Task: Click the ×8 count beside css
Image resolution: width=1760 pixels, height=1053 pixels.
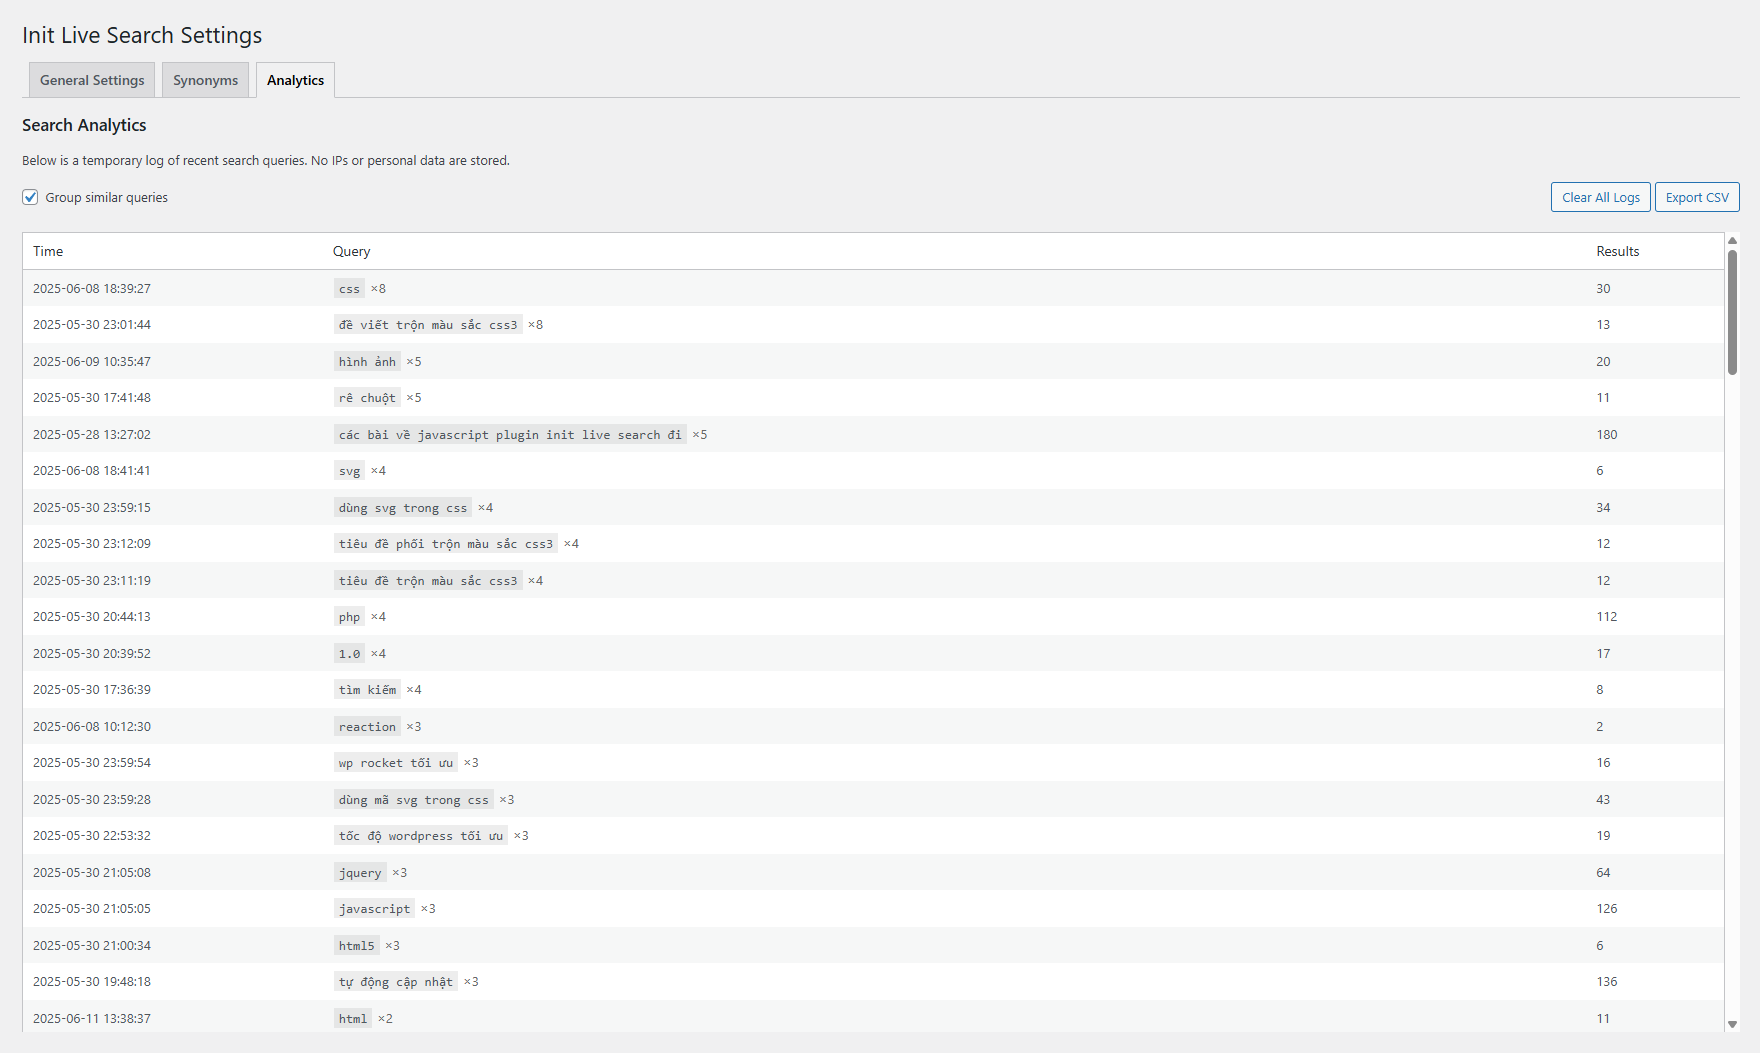Action: click(x=378, y=289)
